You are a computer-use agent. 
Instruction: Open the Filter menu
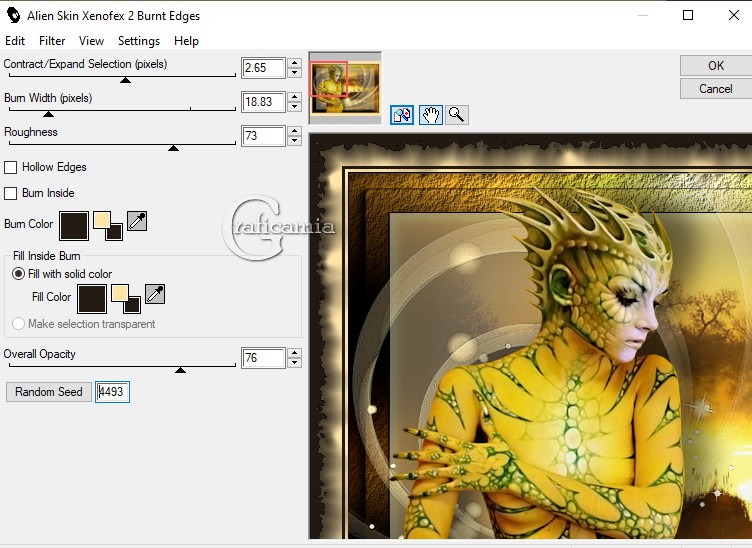coord(52,41)
